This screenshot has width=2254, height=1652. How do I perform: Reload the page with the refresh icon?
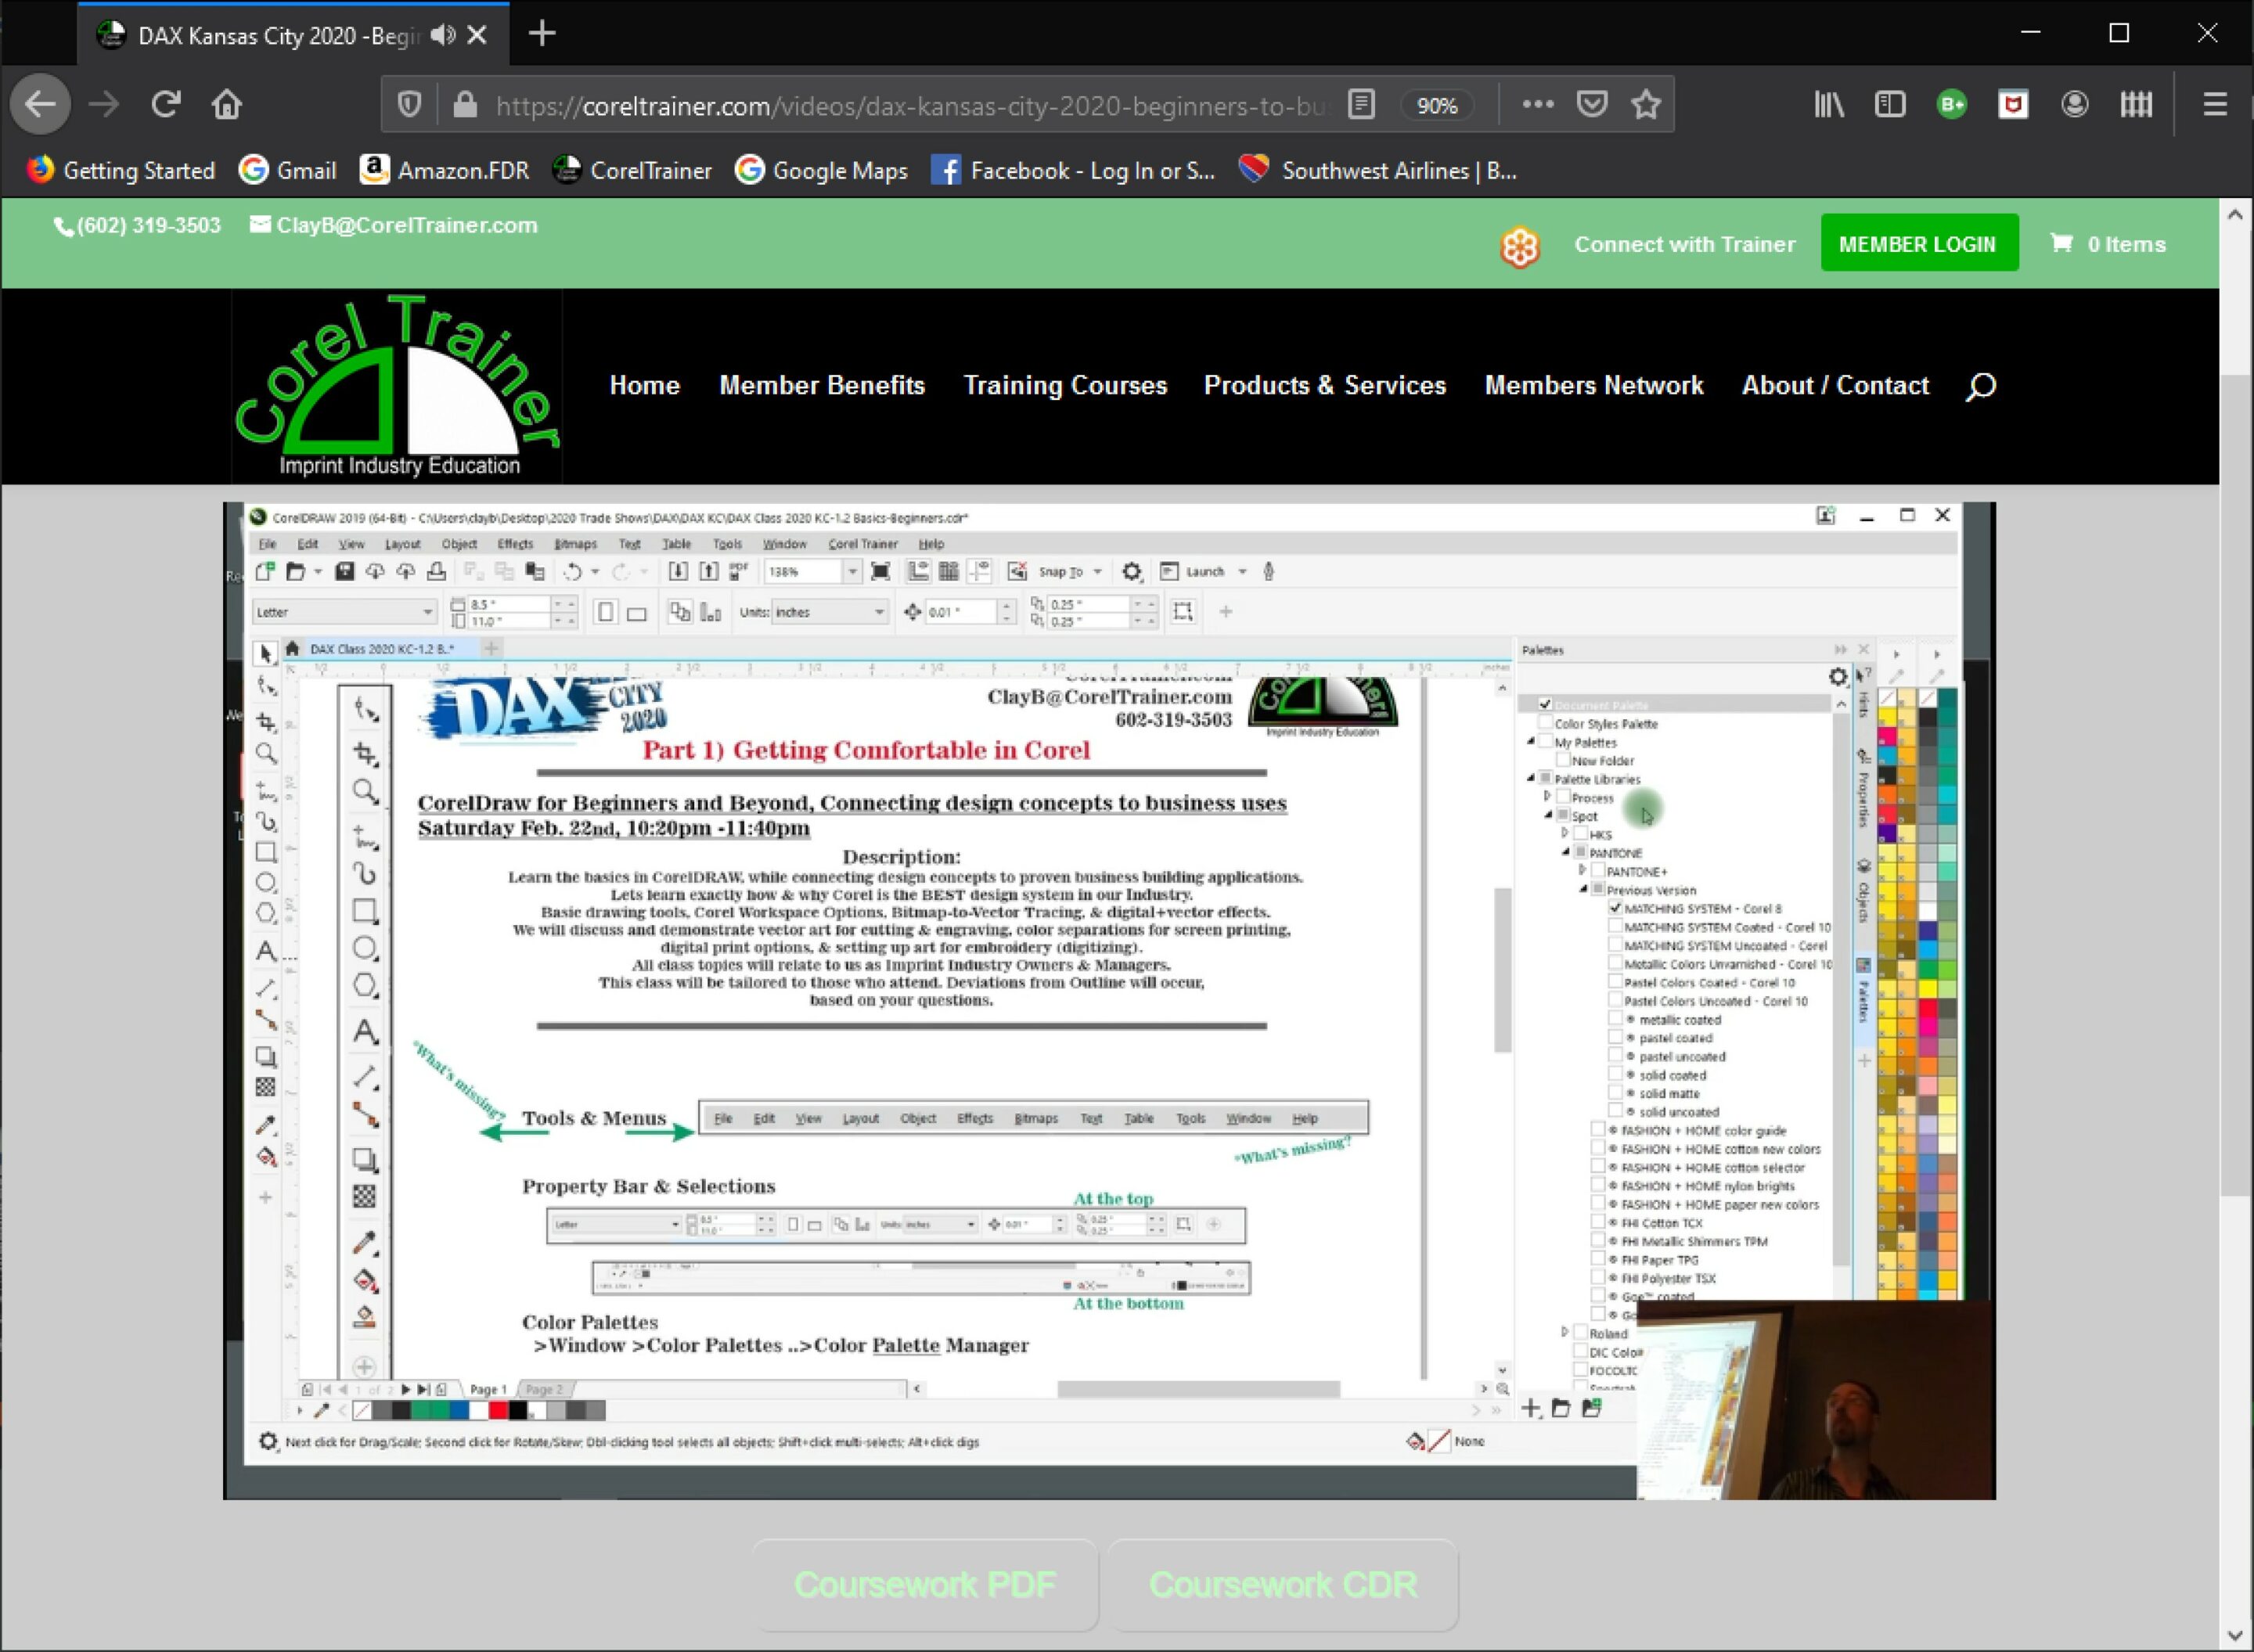click(x=165, y=104)
